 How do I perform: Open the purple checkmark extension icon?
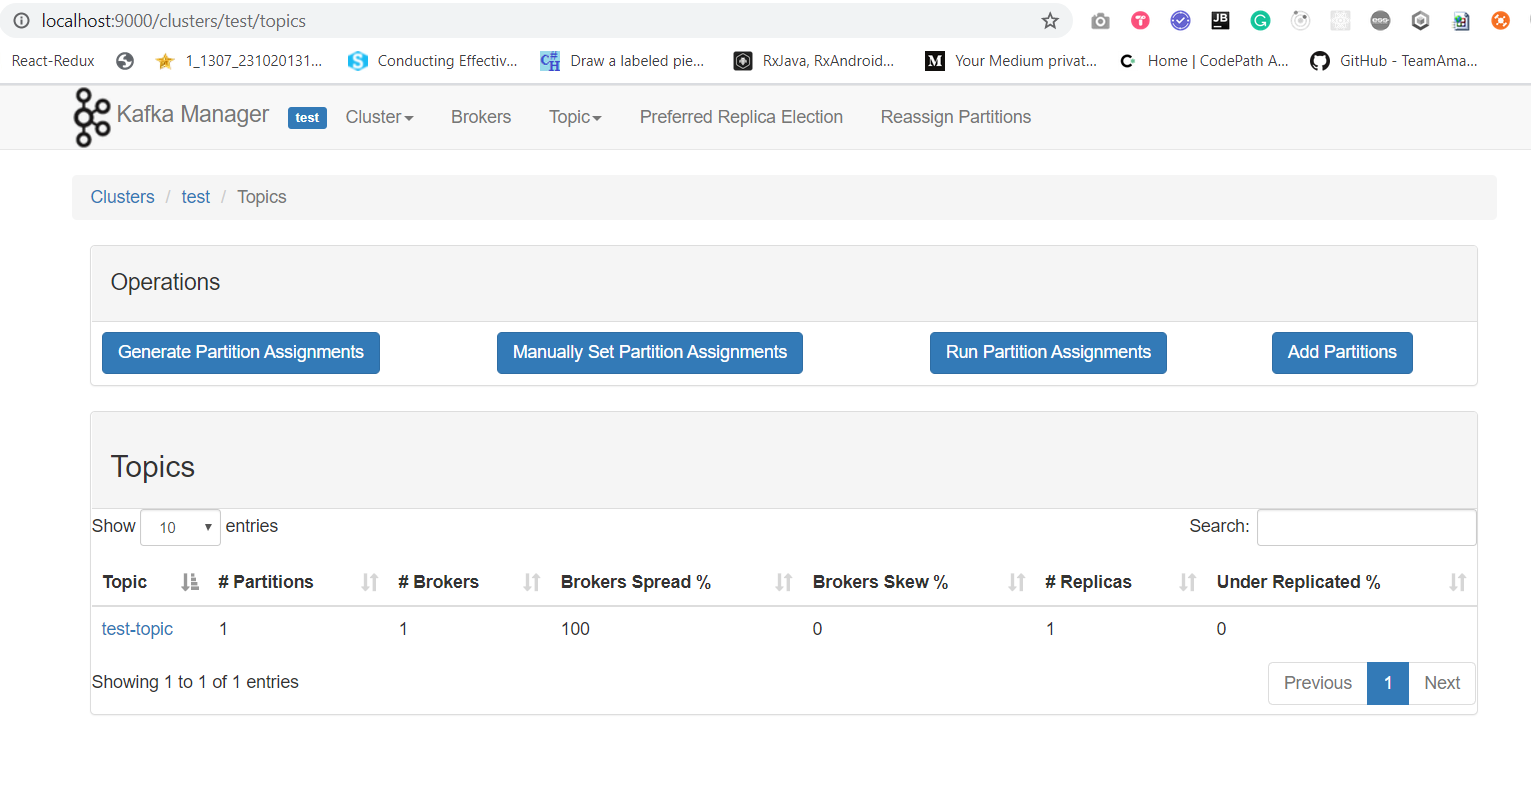(x=1180, y=21)
